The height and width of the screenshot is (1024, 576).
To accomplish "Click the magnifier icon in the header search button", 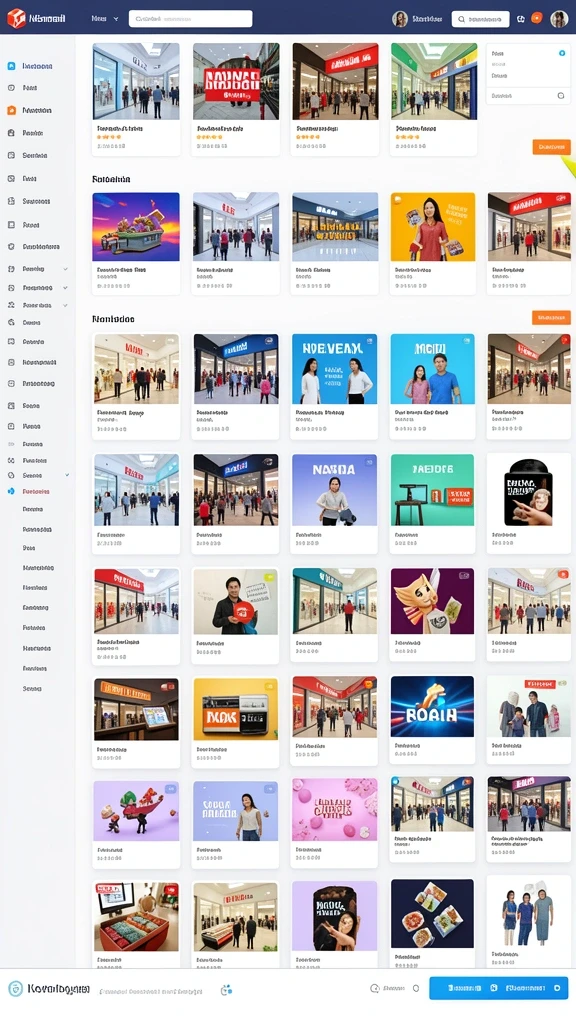I will pos(461,19).
